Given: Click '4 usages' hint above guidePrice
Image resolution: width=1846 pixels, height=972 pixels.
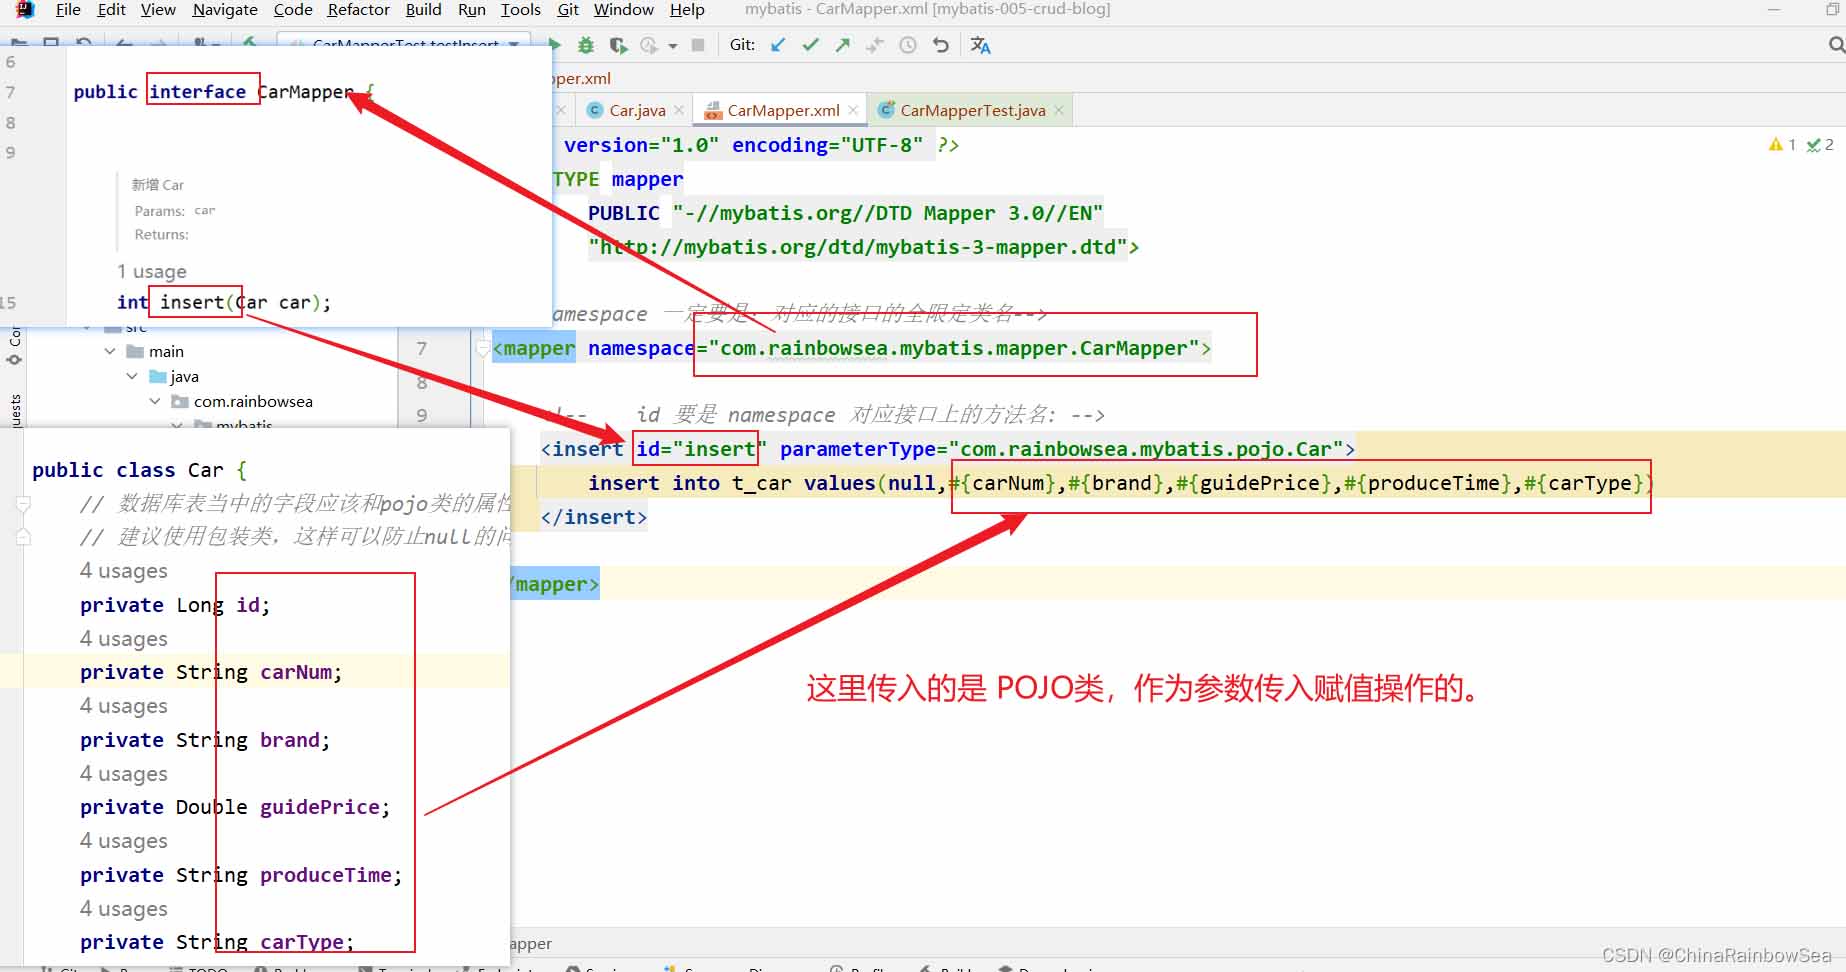Looking at the screenshot, I should 124,774.
